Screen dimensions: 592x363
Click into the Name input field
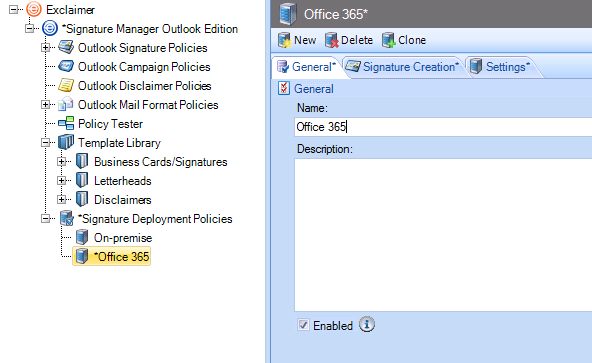pos(443,127)
